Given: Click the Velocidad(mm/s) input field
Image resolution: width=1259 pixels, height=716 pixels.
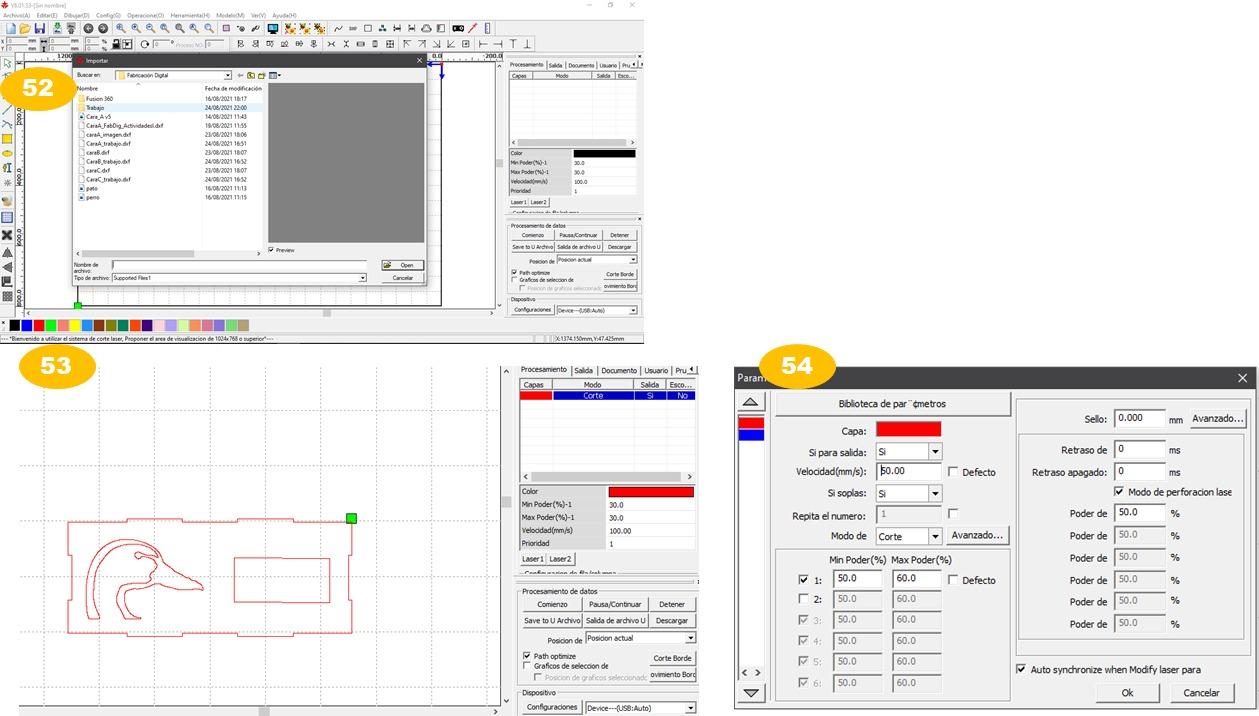Looking at the screenshot, I should coord(908,471).
